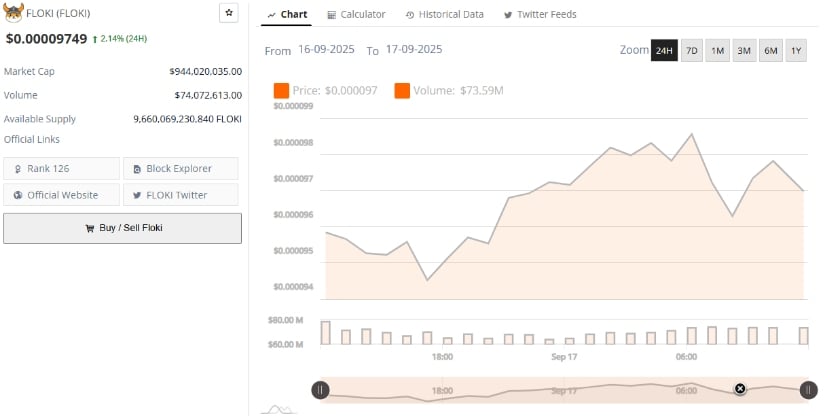Open the Chart tab
This screenshot has width=825, height=416.
click(x=287, y=15)
